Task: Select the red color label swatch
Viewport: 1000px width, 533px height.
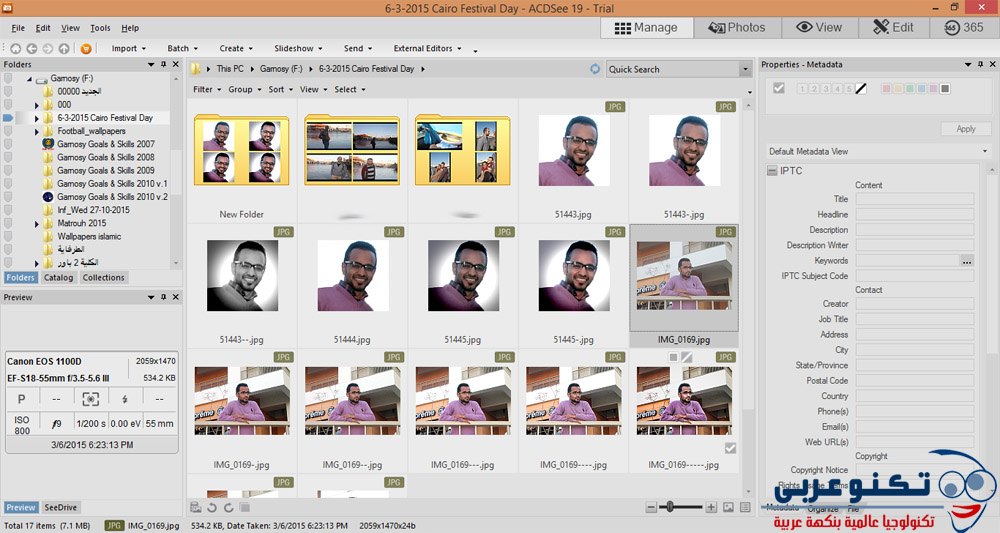Action: point(886,89)
